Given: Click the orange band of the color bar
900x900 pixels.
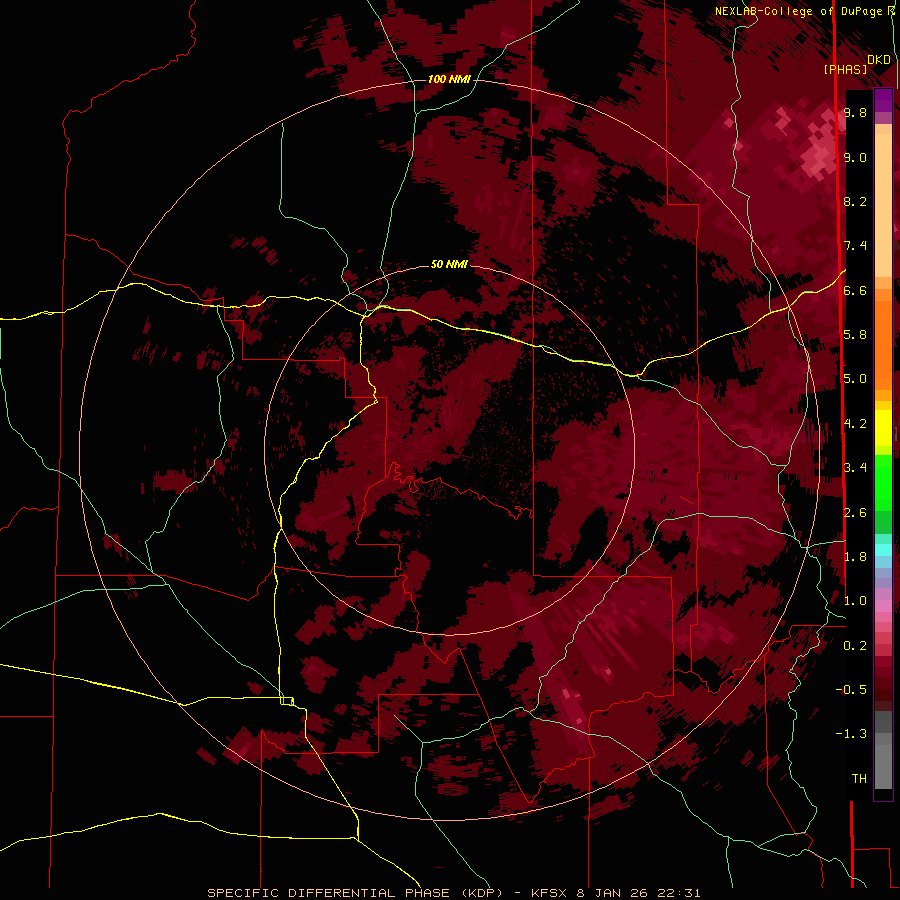Looking at the screenshot, I should (883, 347).
